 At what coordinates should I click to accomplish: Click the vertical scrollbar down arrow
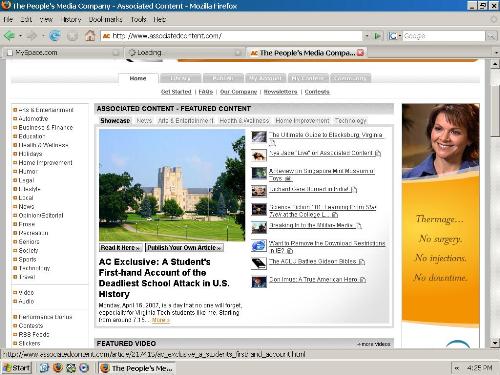tap(495, 343)
